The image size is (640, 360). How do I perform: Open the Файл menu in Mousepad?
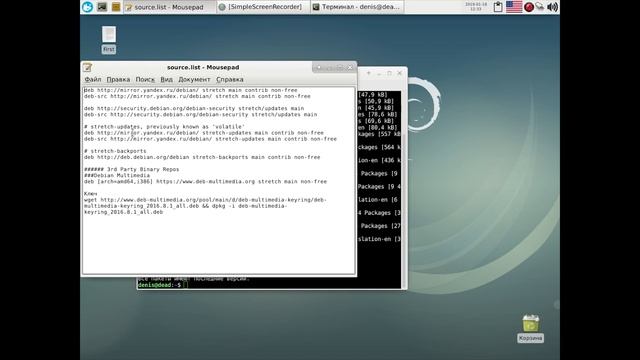pyautogui.click(x=93, y=79)
